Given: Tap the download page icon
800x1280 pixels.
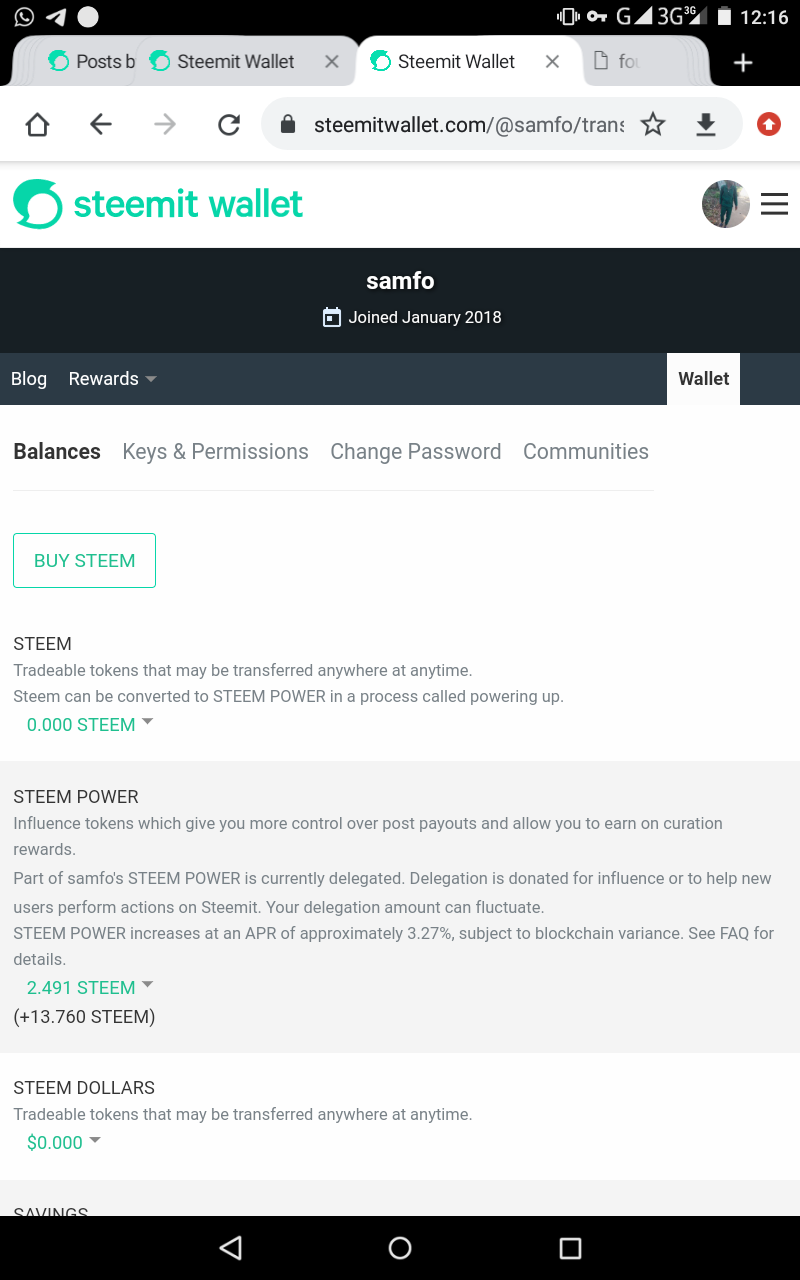Looking at the screenshot, I should click(706, 124).
